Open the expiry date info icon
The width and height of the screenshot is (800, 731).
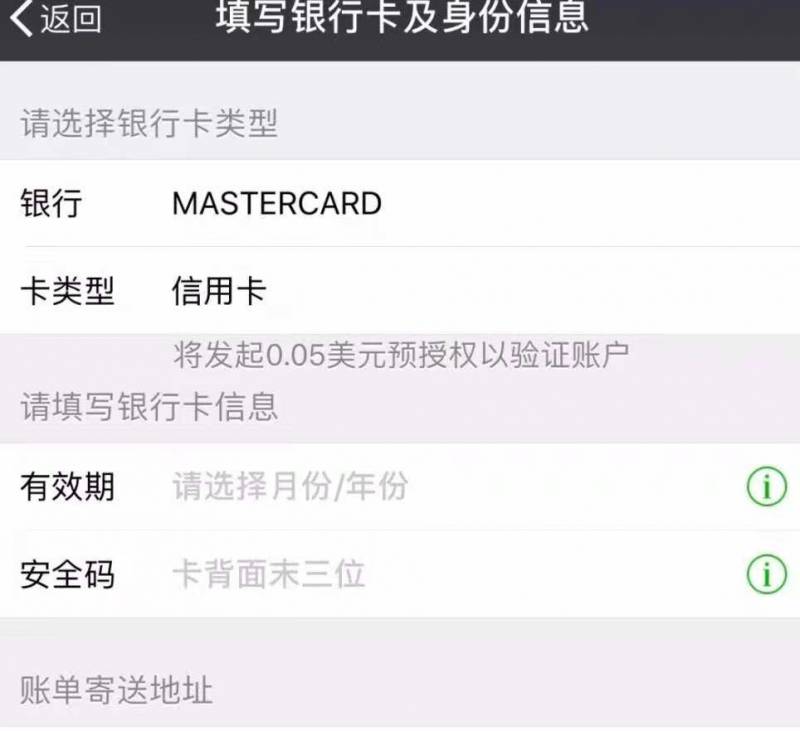[x=766, y=487]
